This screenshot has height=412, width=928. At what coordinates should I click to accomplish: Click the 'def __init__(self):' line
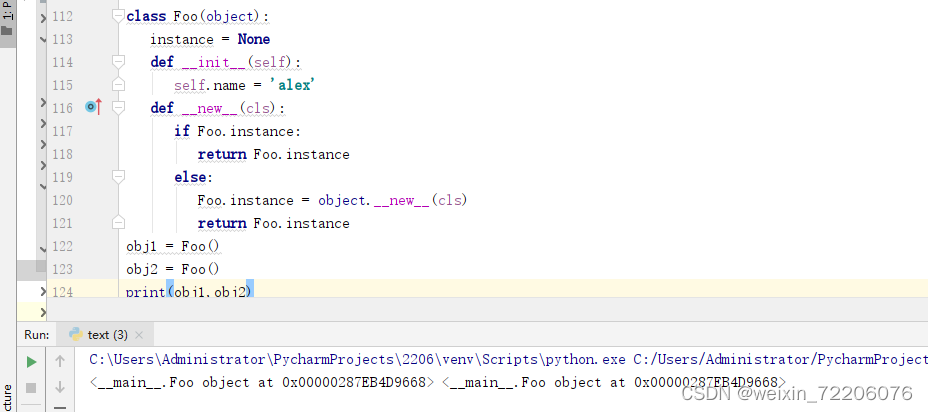[x=225, y=62]
